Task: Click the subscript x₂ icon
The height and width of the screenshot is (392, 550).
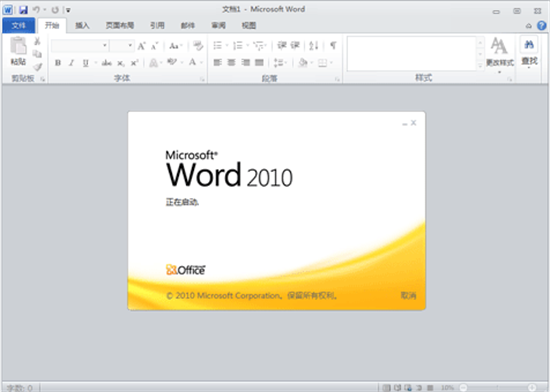Action: pos(121,63)
